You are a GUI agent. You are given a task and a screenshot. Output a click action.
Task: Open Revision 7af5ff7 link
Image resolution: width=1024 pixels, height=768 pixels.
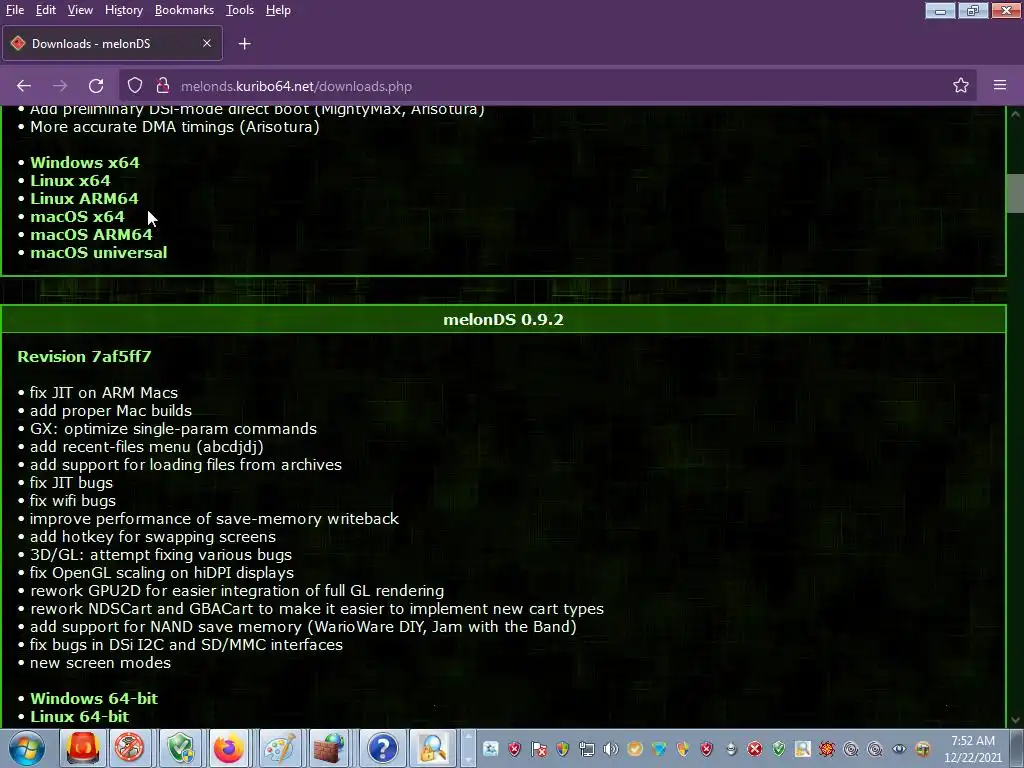(84, 357)
